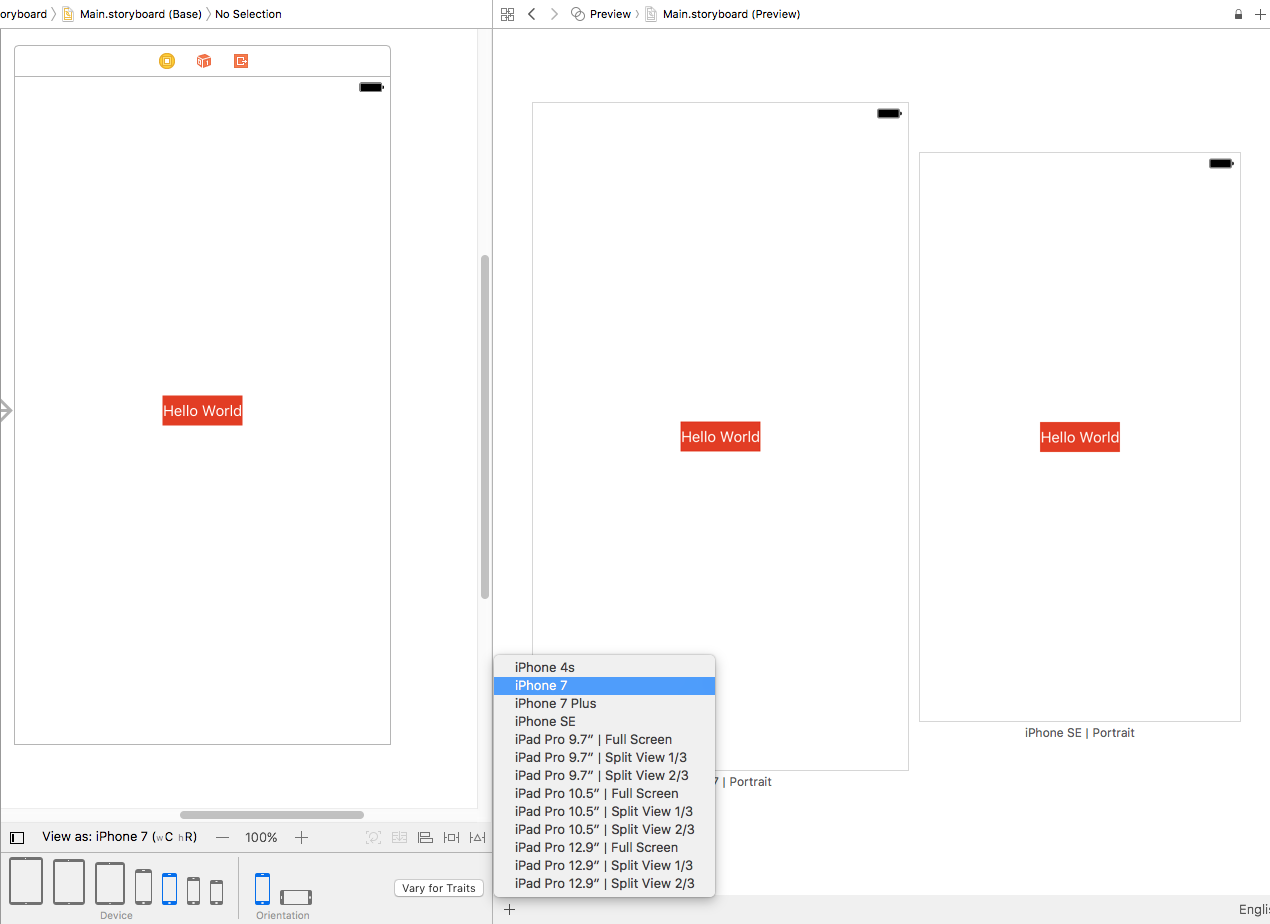Click the Exit icon in scene dock

(x=241, y=61)
